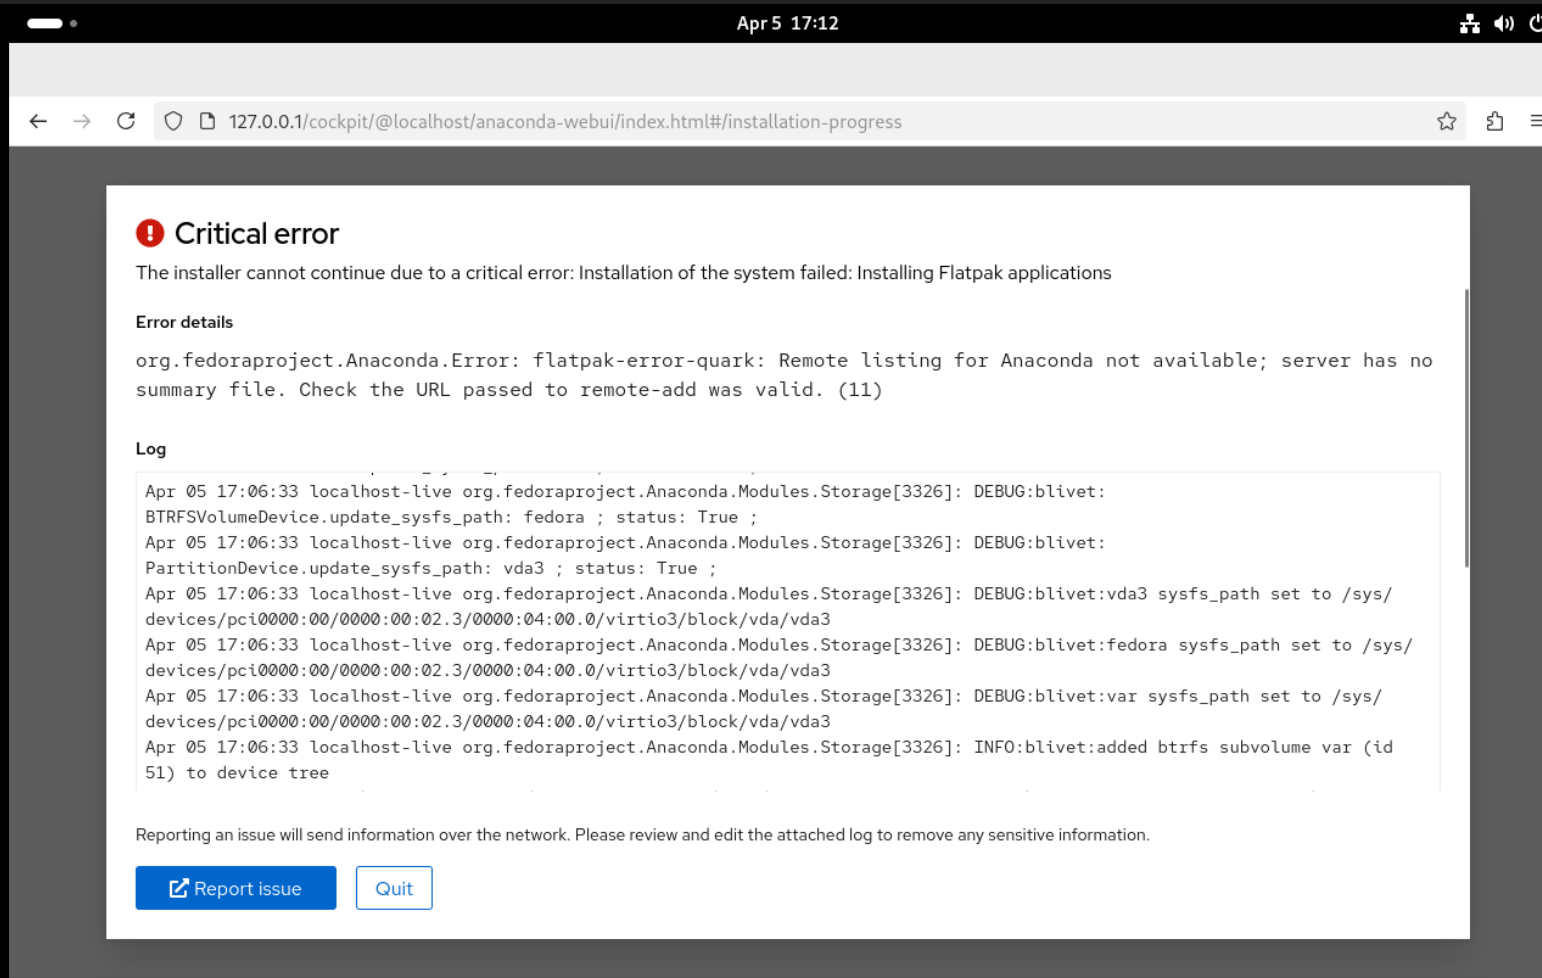1542x978 pixels.
Task: Click the "DEBUG:blivet:fedora sysfs_path set to" log line
Action: [x=778, y=657]
